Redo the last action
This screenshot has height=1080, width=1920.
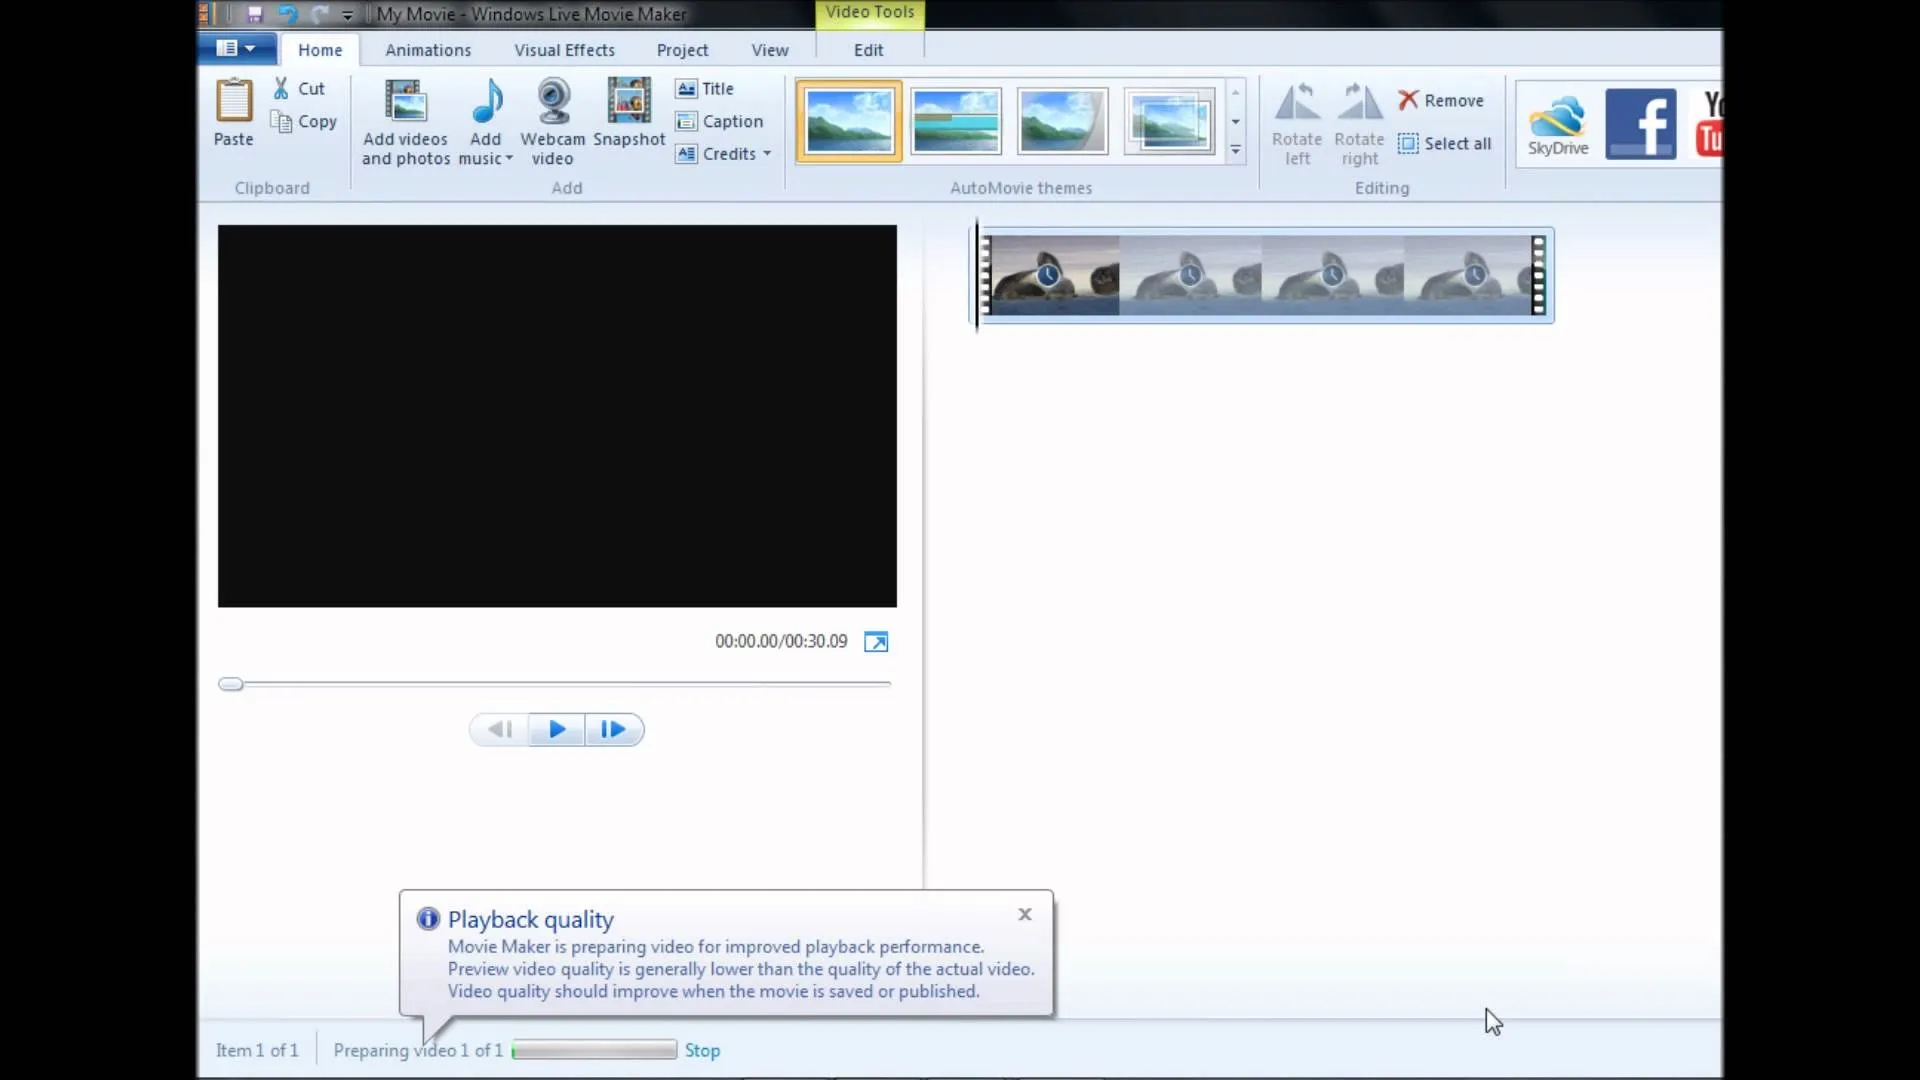pos(320,14)
